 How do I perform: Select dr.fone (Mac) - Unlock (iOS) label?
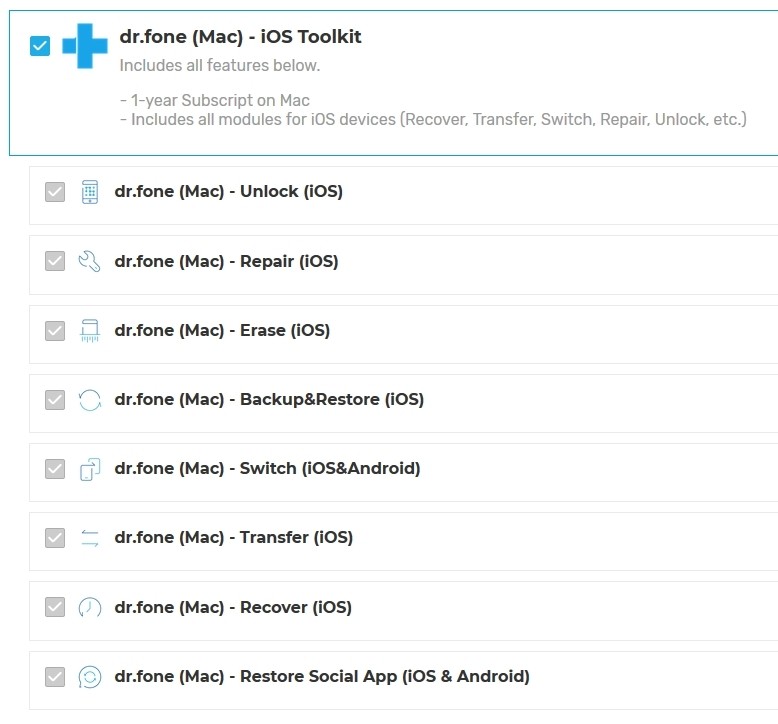[229, 192]
